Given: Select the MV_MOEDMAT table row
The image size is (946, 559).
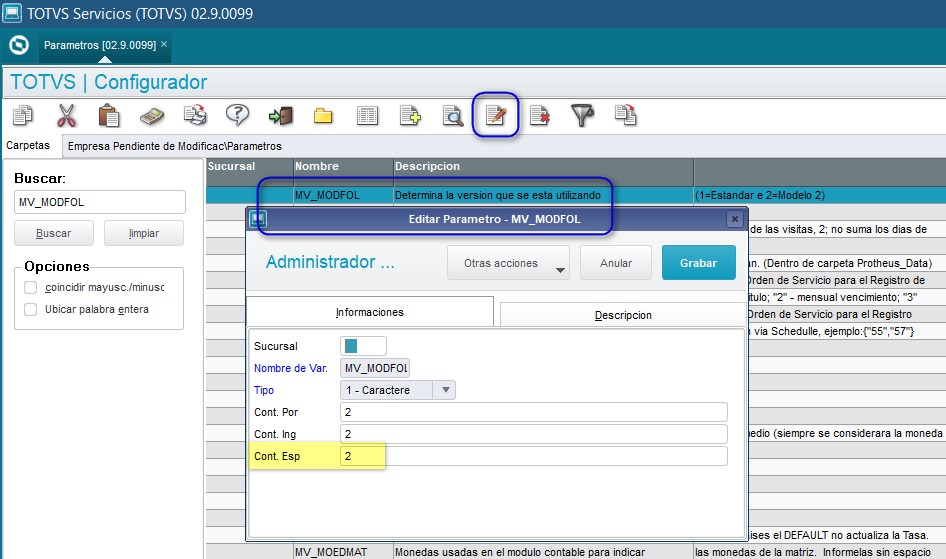Looking at the screenshot, I should point(576,552).
